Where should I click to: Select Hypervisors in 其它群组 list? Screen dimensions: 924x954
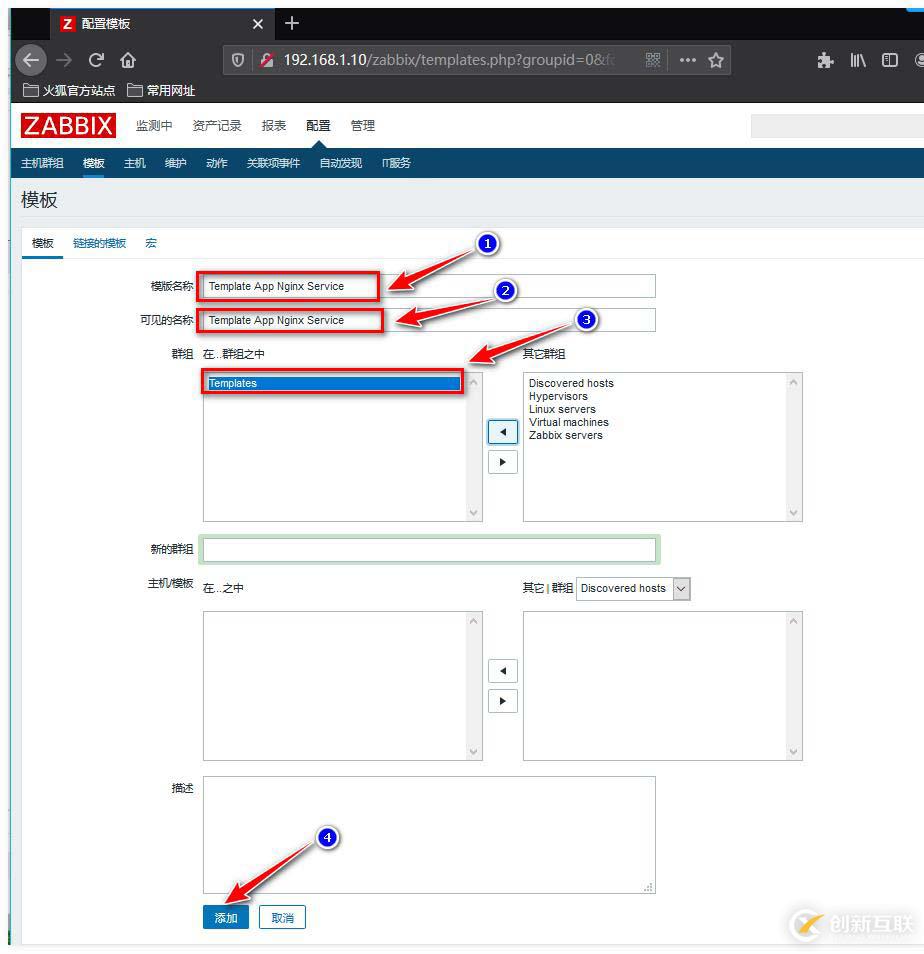558,396
